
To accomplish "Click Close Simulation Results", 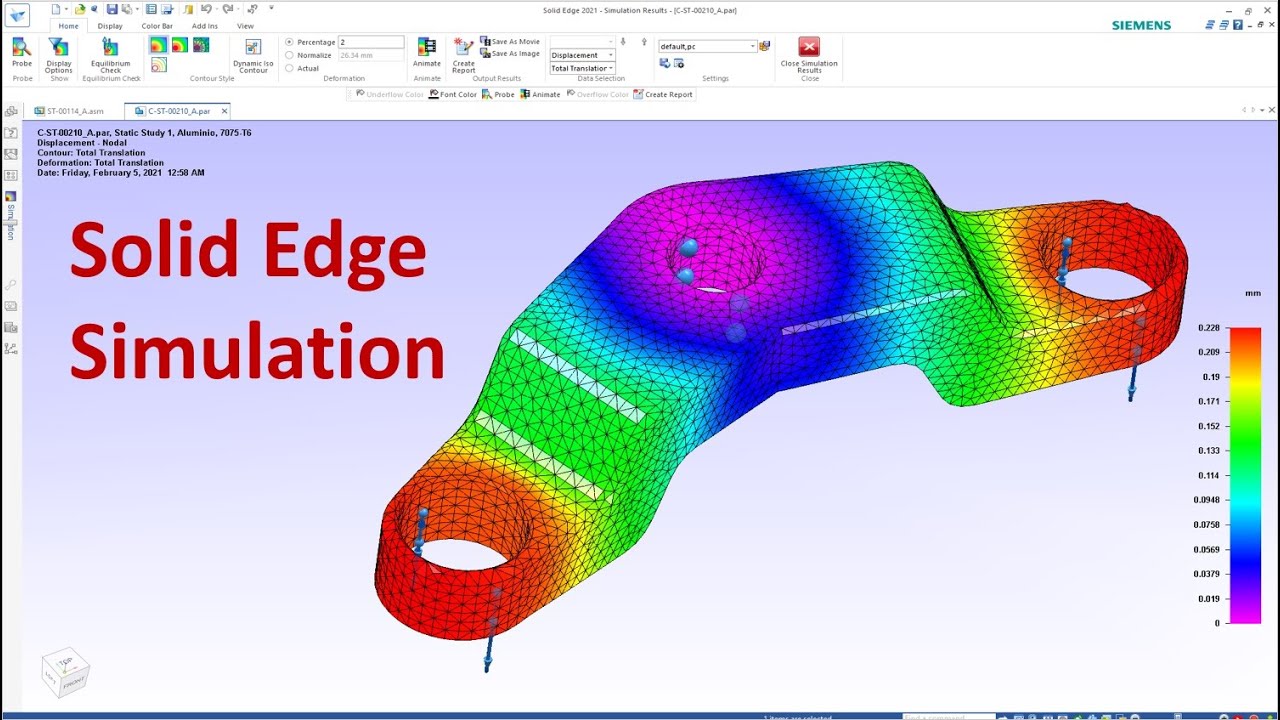I will point(809,55).
